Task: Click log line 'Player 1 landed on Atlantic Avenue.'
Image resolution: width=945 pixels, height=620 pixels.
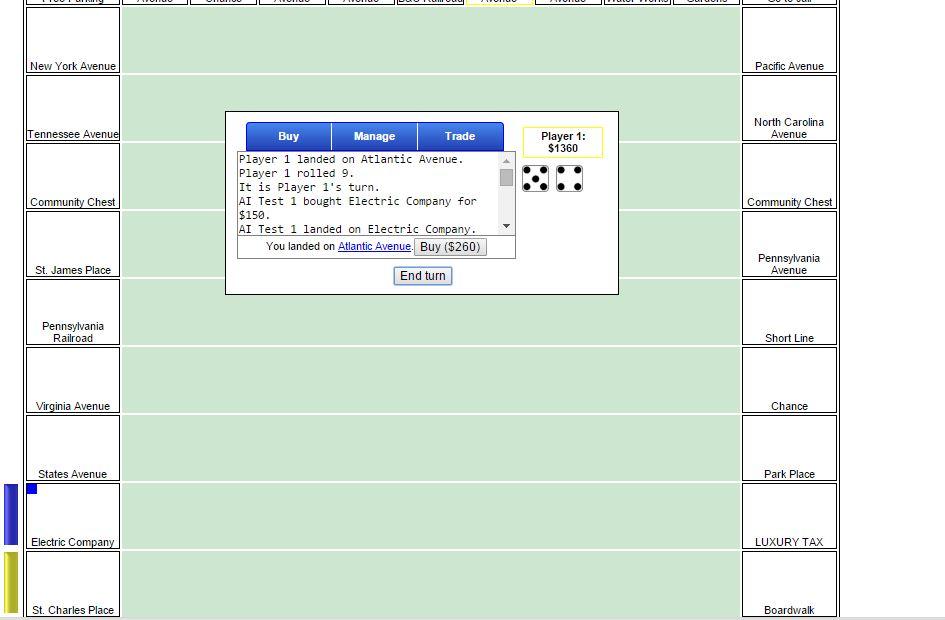Action: coord(351,160)
